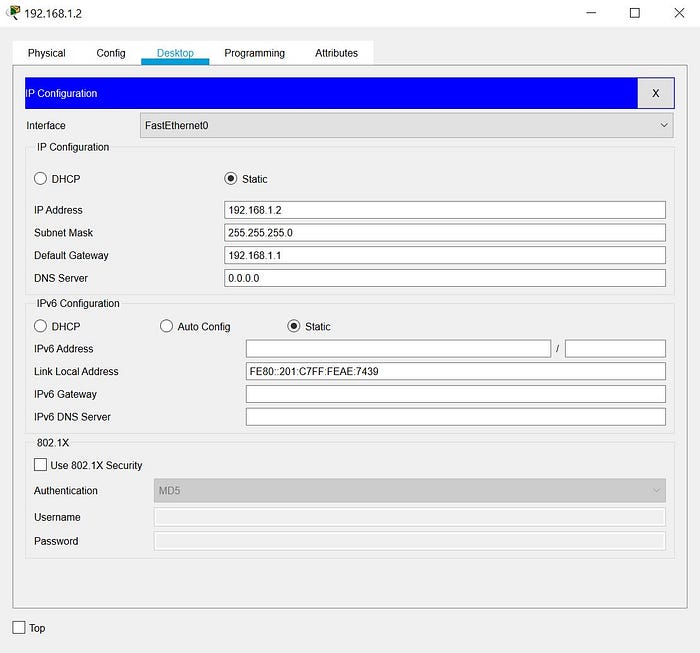Click the IPv6 Address input field
The width and height of the screenshot is (700, 653).
[x=398, y=349]
